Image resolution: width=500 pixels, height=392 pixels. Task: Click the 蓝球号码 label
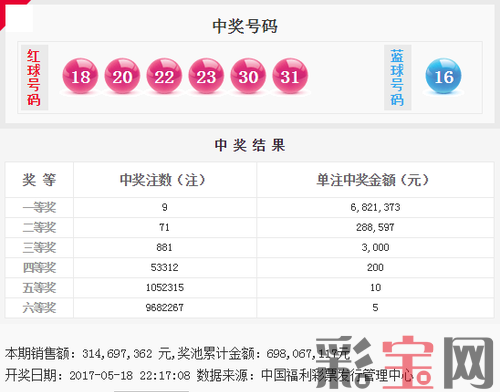(397, 78)
